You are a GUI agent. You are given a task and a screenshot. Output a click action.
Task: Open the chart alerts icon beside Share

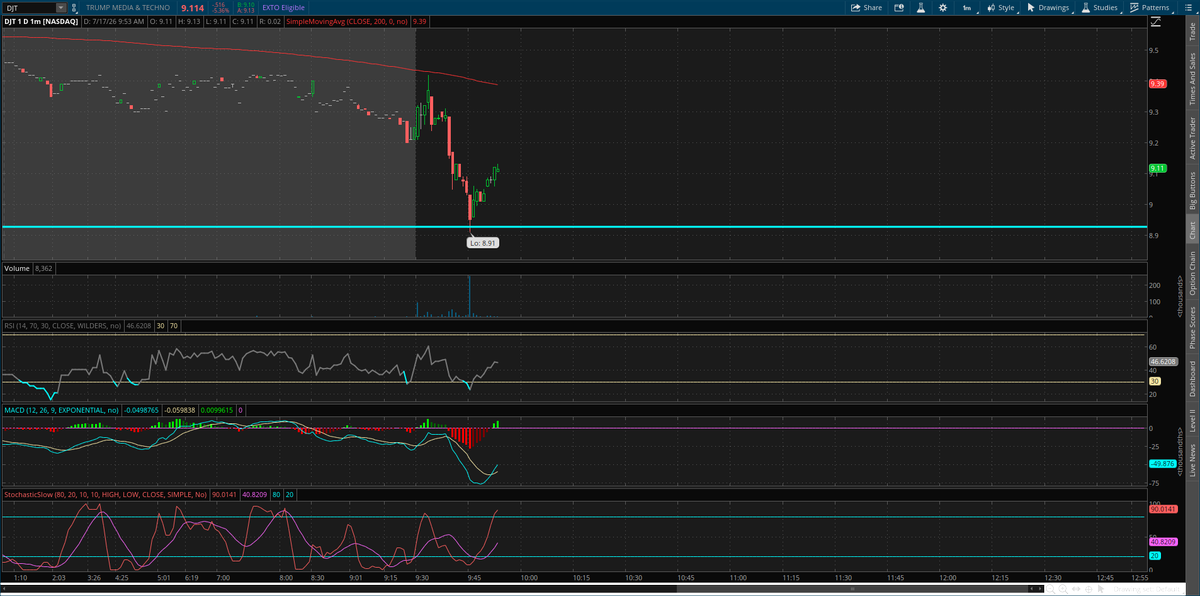[899, 7]
